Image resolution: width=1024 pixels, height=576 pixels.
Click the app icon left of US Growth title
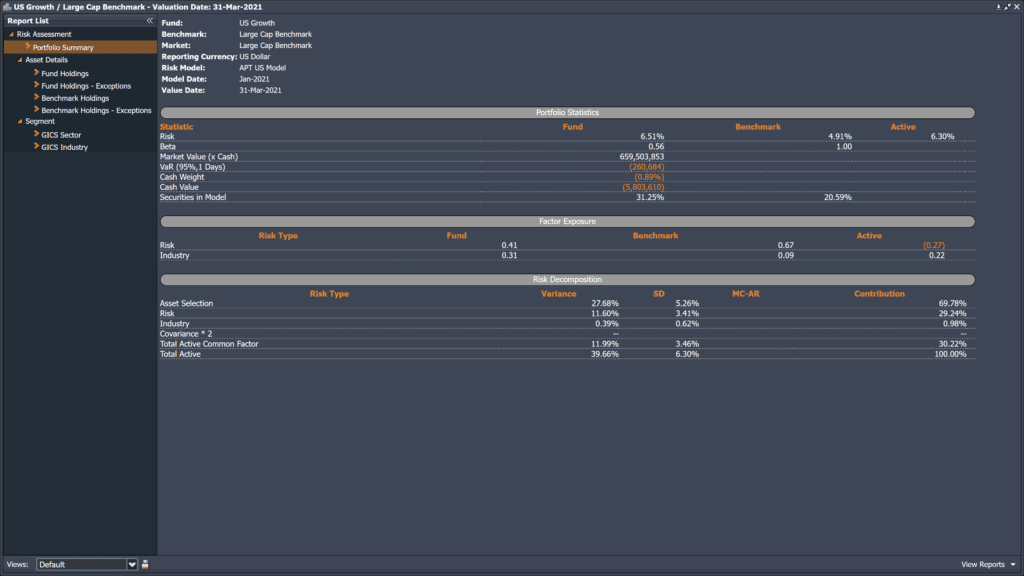[6, 7]
